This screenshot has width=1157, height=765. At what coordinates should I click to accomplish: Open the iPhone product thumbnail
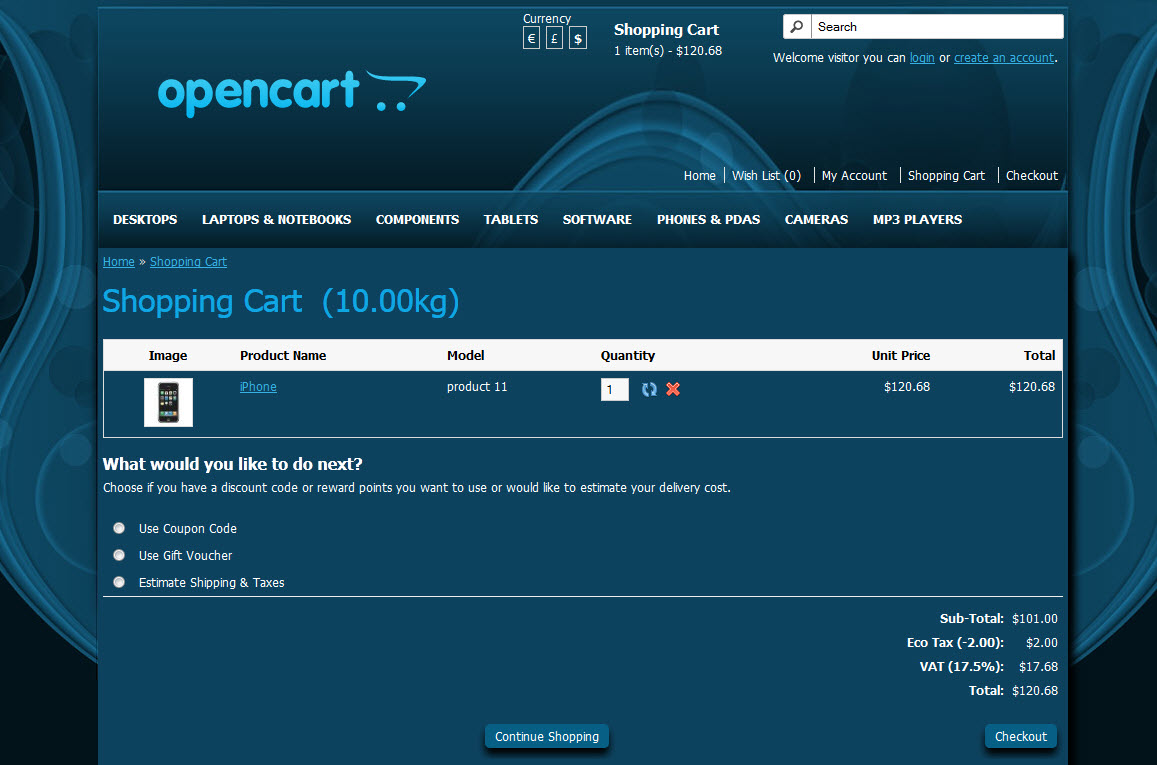pos(168,402)
